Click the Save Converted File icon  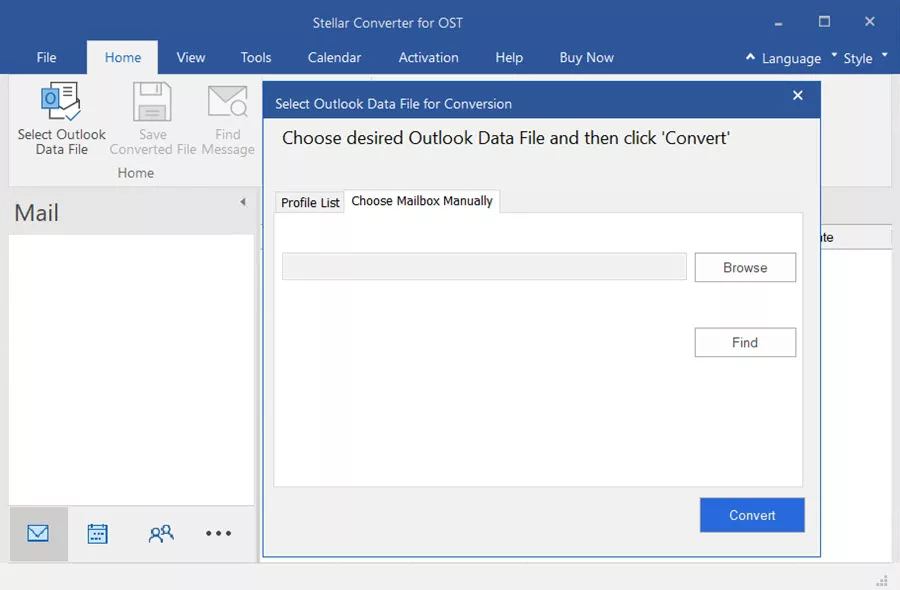coord(152,102)
